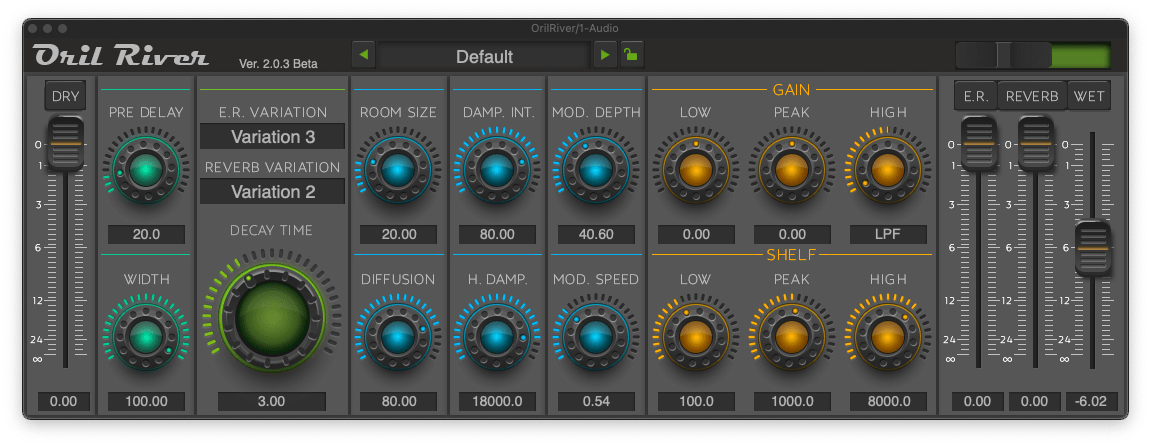The width and height of the screenshot is (1151, 446).
Task: Click the H. Damp. knob
Action: pyautogui.click(x=497, y=337)
